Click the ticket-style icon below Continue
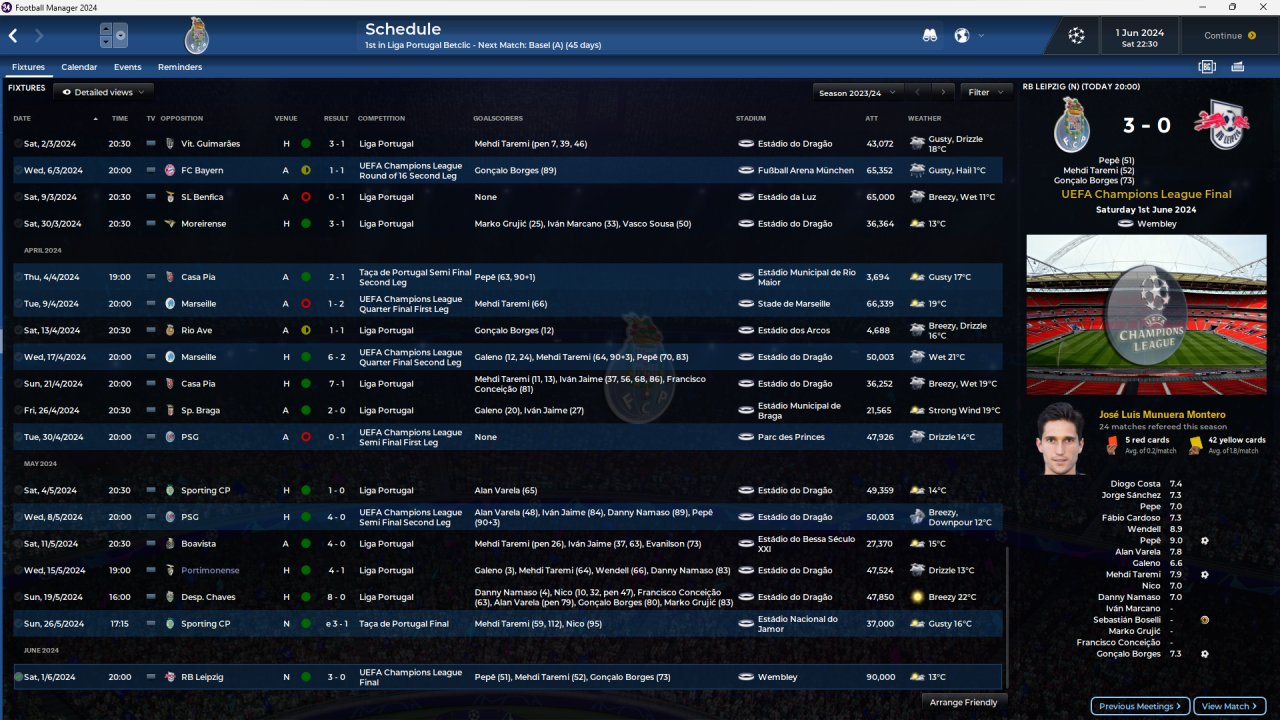This screenshot has width=1280, height=720. (1238, 67)
